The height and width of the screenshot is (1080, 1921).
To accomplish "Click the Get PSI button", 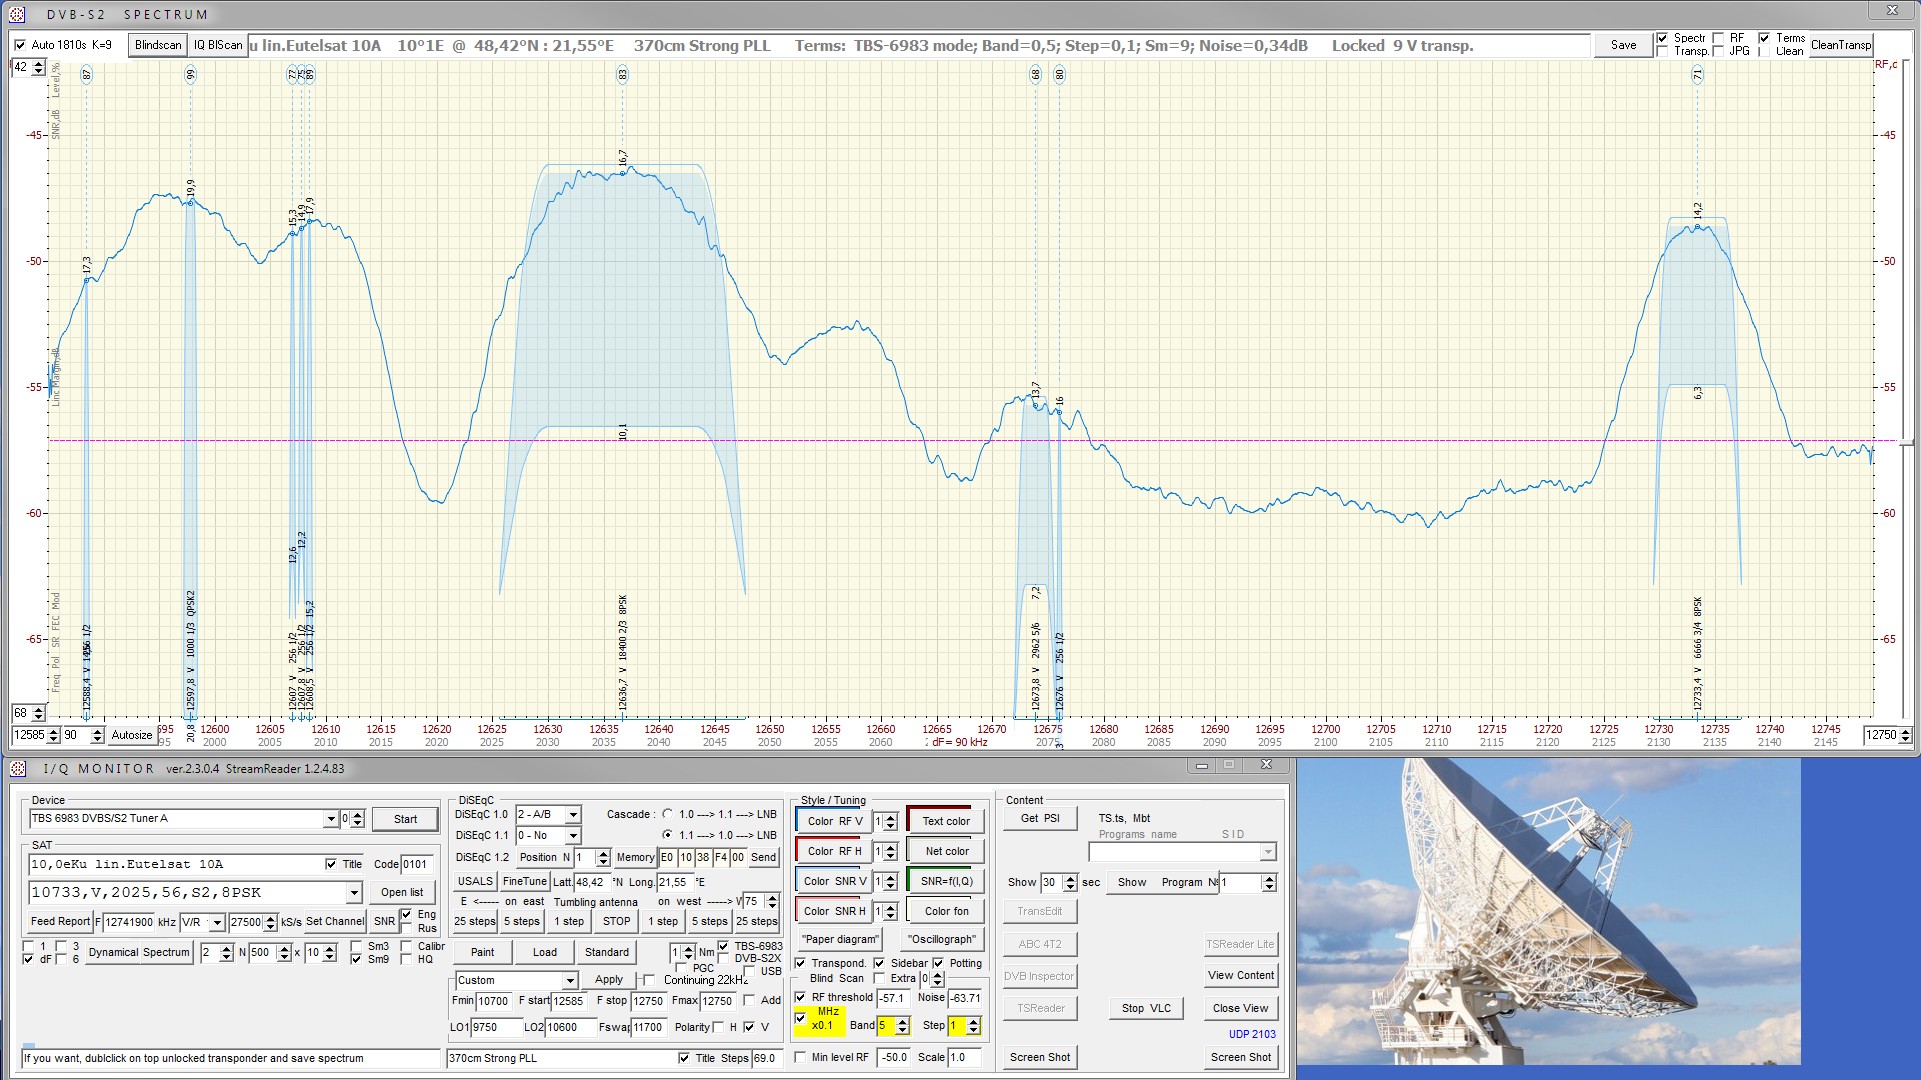I will [1040, 818].
